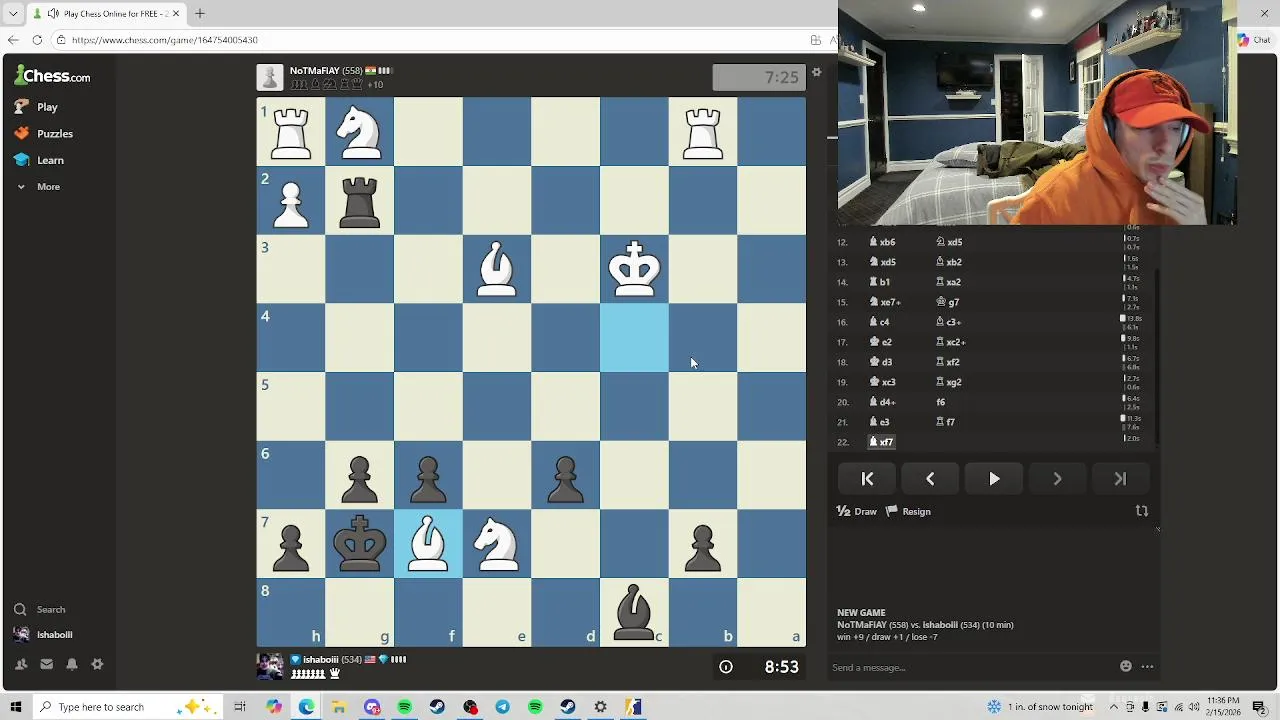Viewport: 1280px width, 720px height.
Task: Open chat options three-dots menu
Action: tap(1147, 666)
